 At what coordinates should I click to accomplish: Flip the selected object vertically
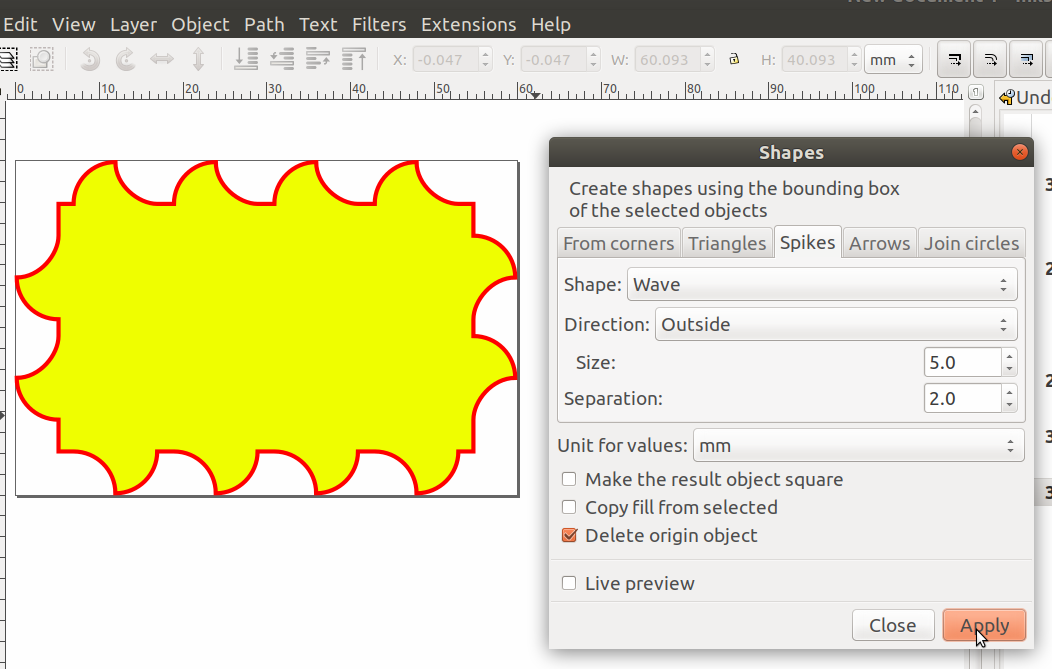click(x=198, y=59)
